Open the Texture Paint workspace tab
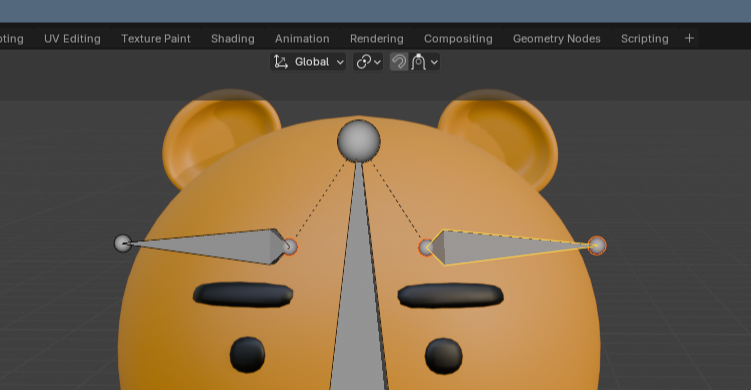 coord(156,39)
